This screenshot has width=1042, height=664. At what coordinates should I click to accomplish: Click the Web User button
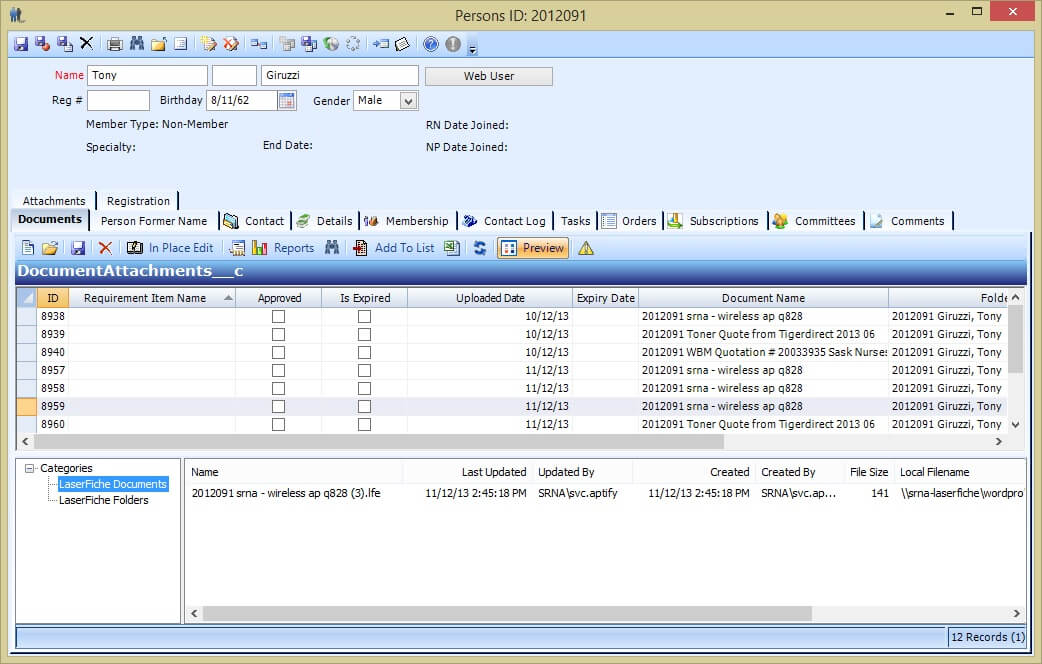point(489,76)
